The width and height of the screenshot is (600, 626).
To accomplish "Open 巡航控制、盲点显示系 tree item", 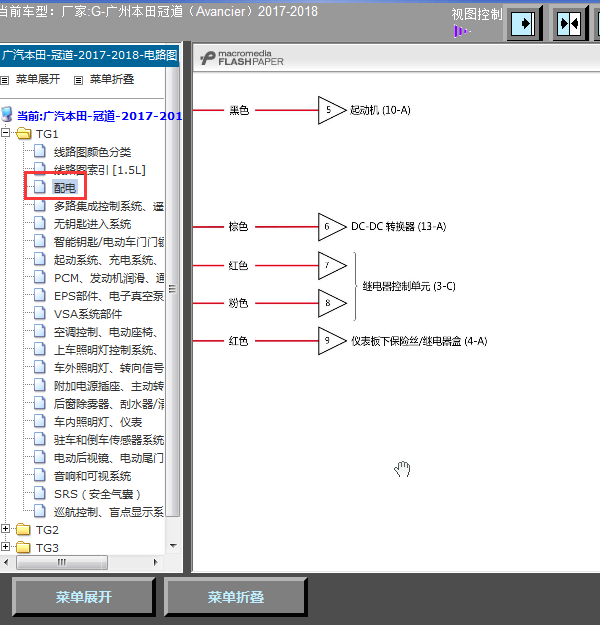I will [109, 512].
